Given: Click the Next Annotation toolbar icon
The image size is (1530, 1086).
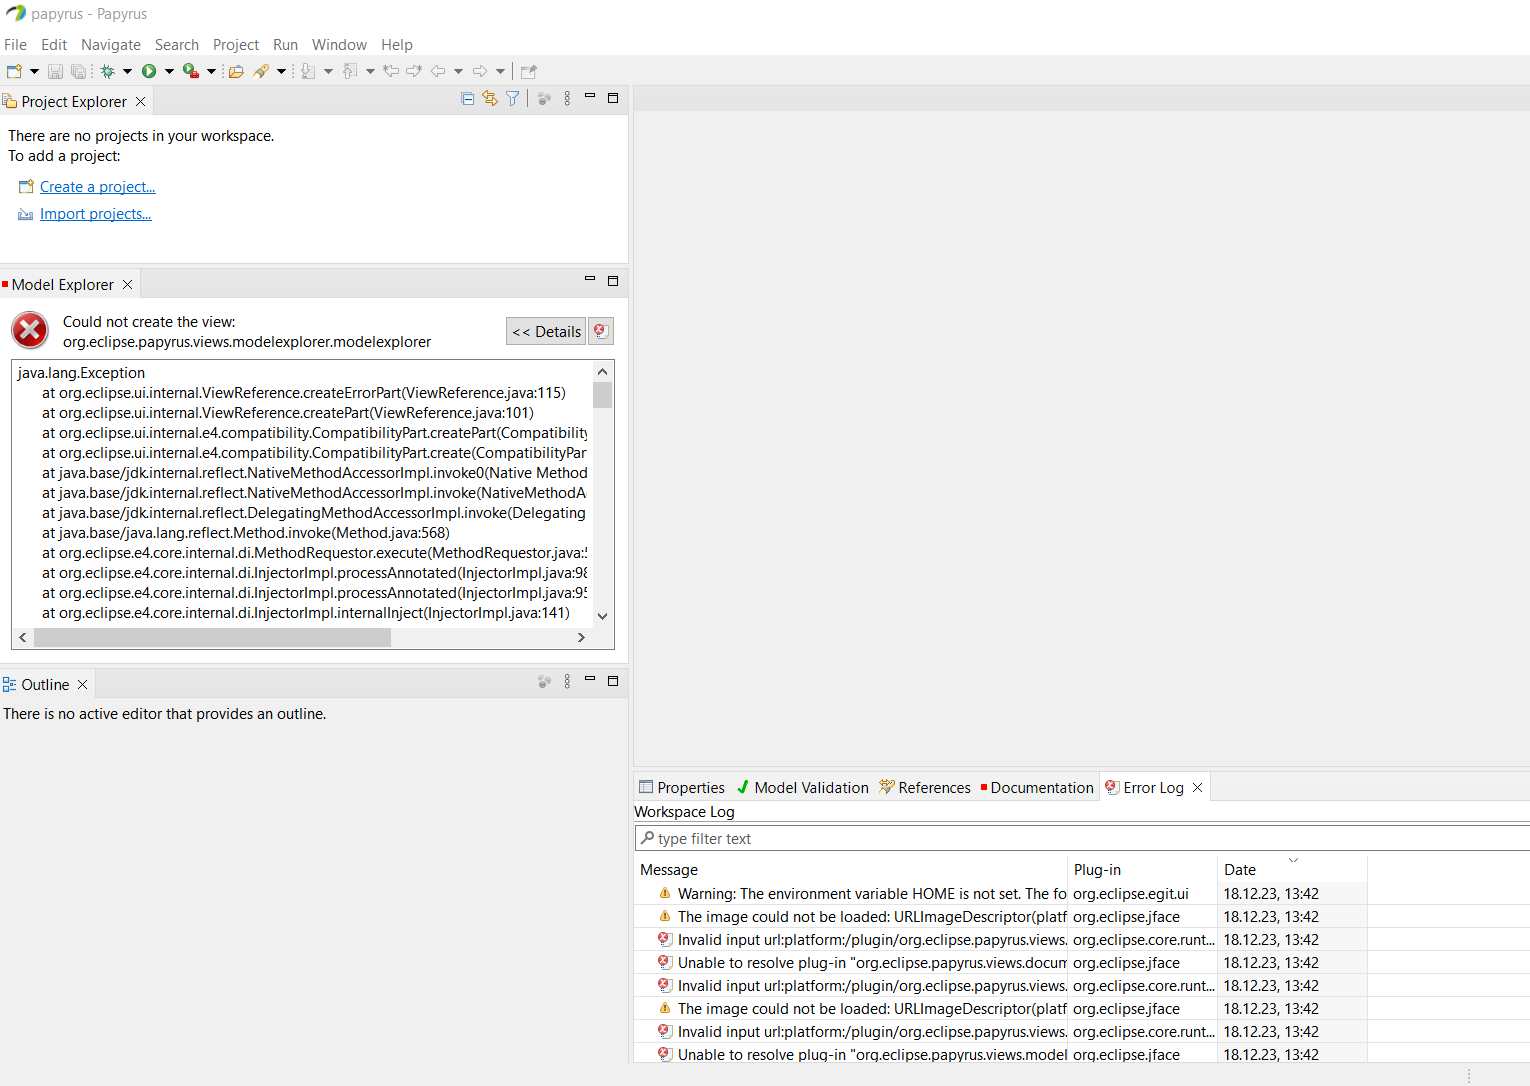Looking at the screenshot, I should coord(308,71).
